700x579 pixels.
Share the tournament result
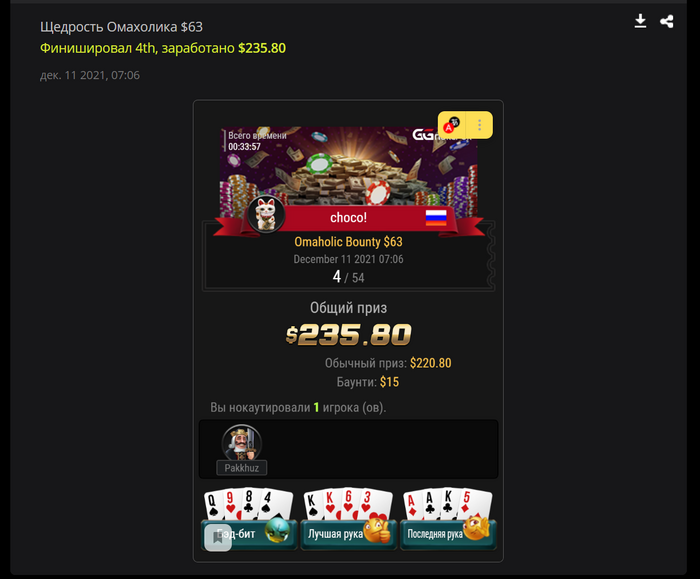(x=667, y=21)
